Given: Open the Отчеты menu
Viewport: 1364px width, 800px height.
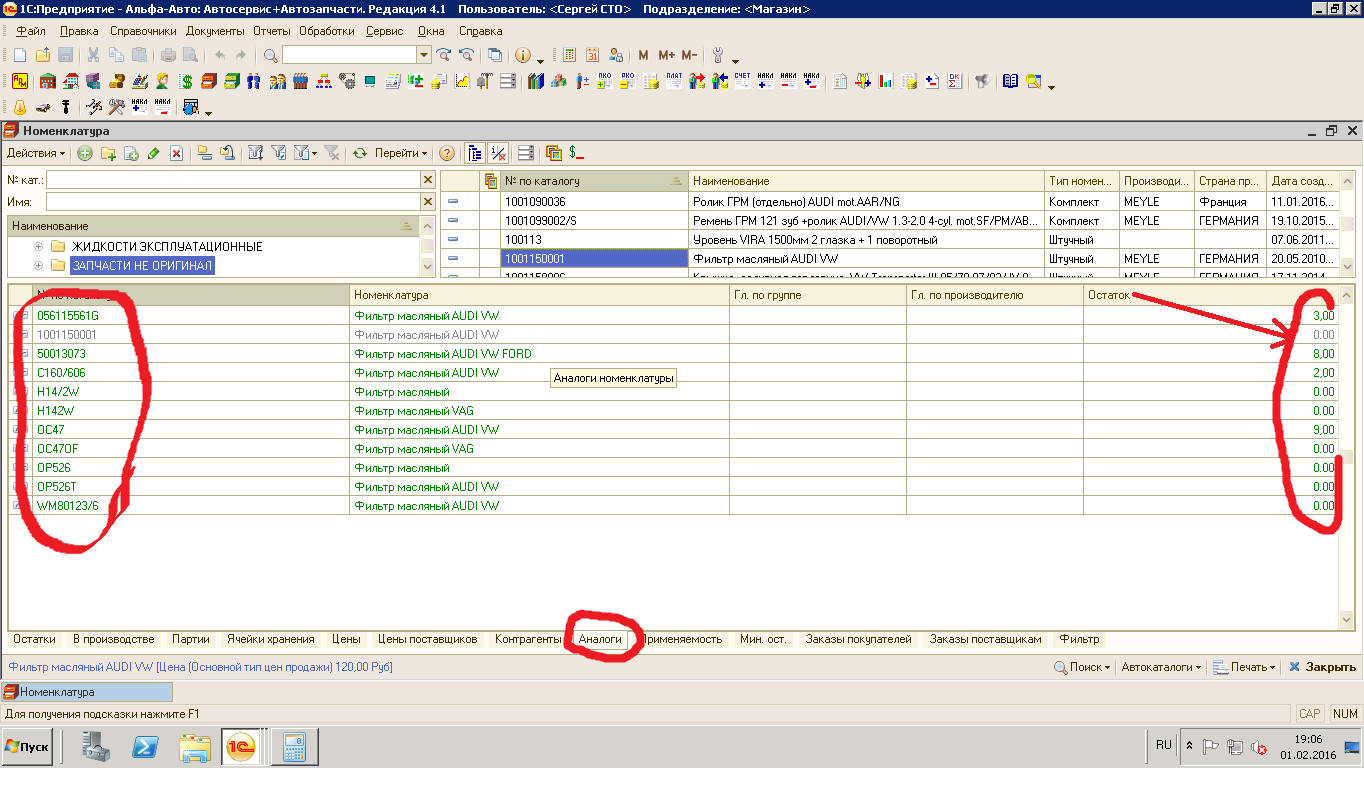Looking at the screenshot, I should [271, 31].
